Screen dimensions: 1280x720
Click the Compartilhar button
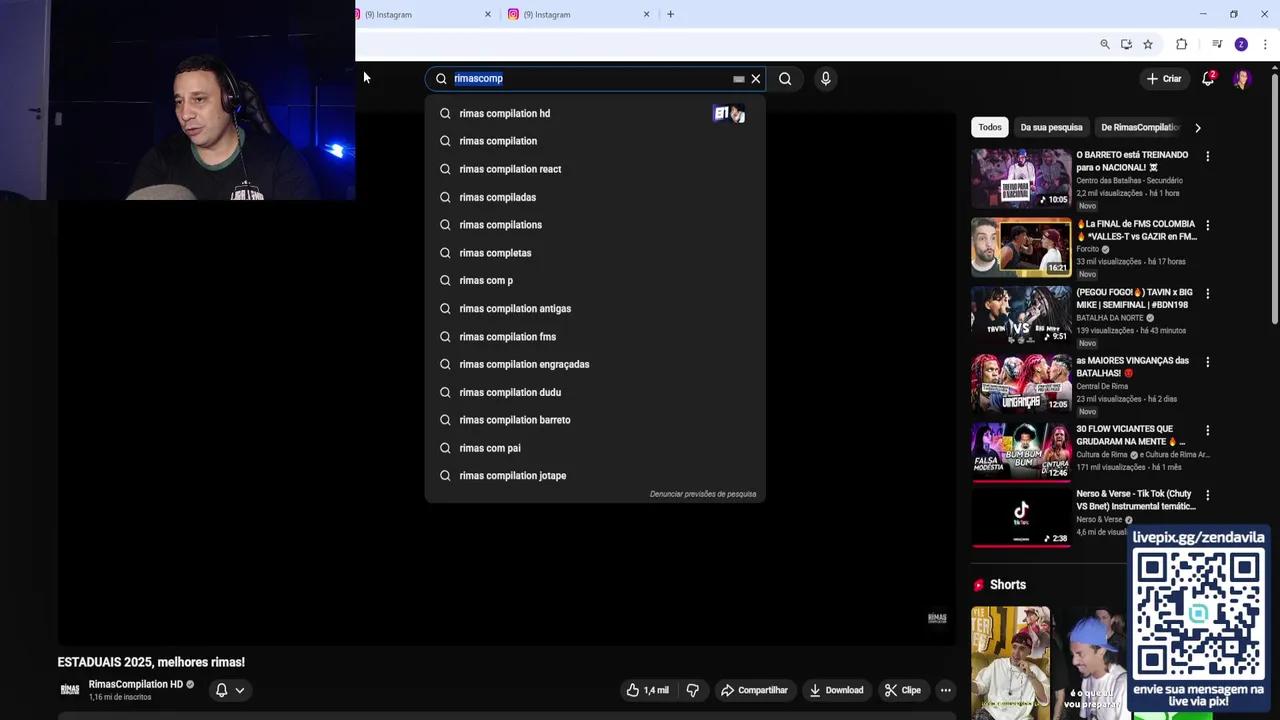coord(755,690)
